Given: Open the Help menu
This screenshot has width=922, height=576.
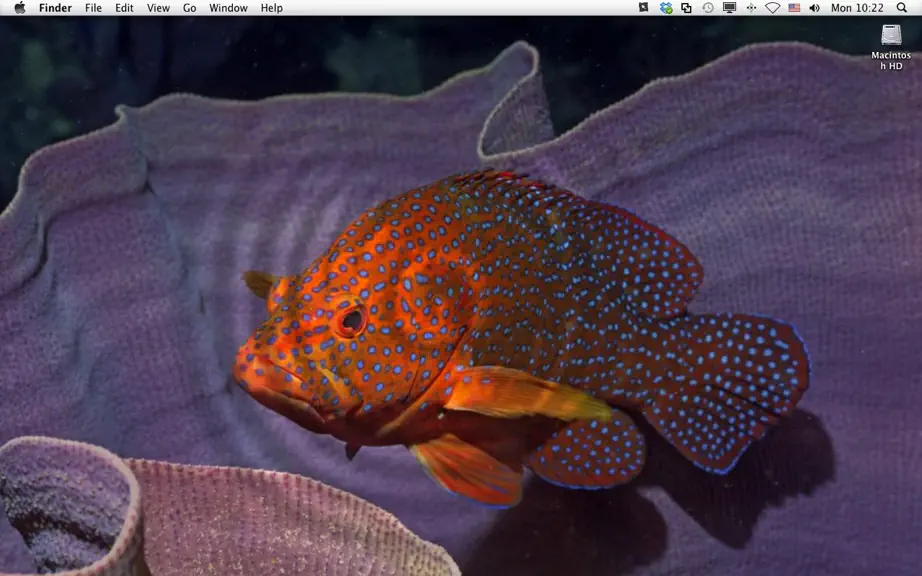Looking at the screenshot, I should coord(272,8).
